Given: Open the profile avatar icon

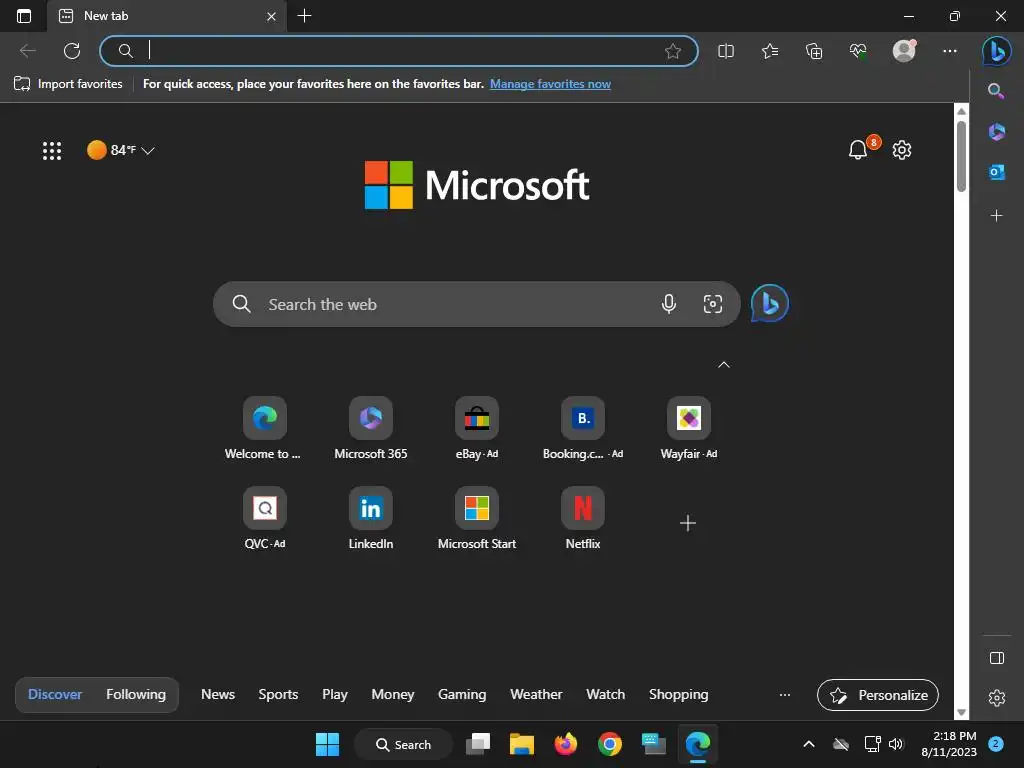Looking at the screenshot, I should (x=904, y=51).
